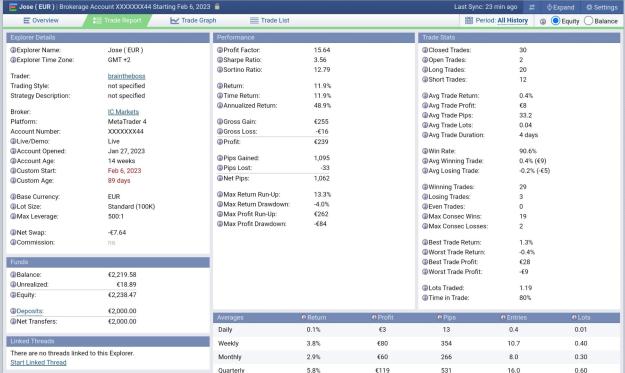The image size is (625, 373).
Task: Click the sync arrows icon
Action: tap(532, 7)
